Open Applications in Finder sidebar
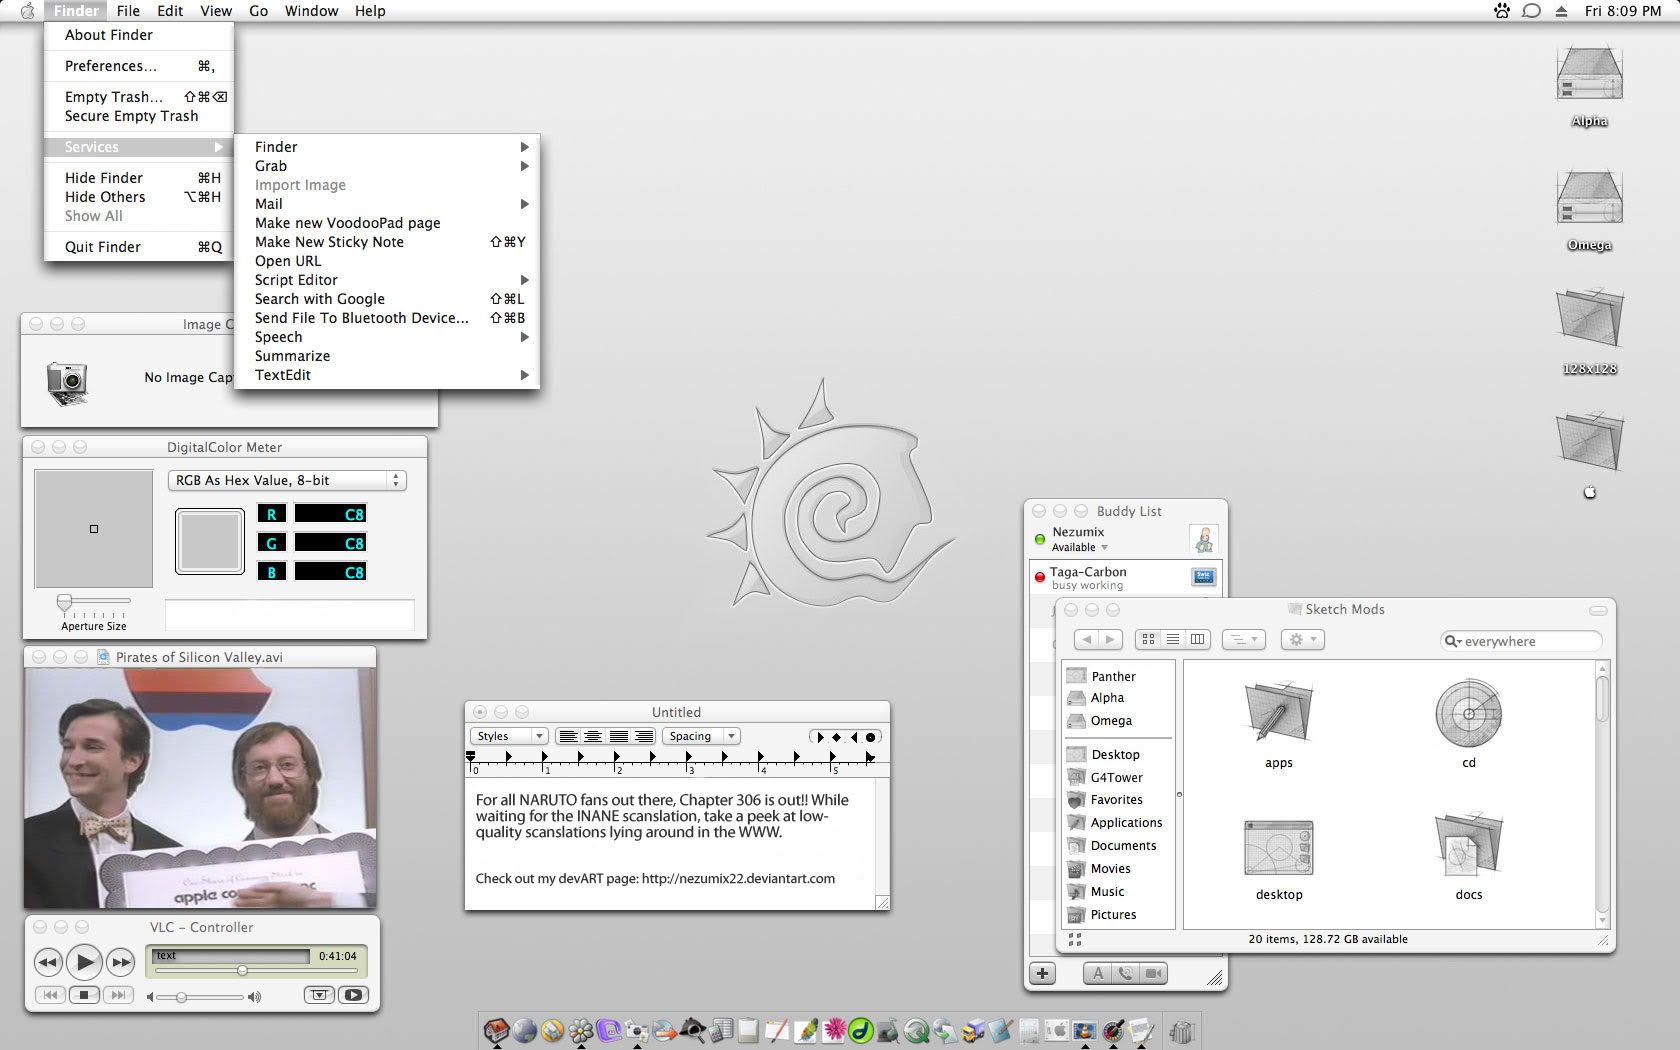This screenshot has height=1050, width=1680. 1126,823
